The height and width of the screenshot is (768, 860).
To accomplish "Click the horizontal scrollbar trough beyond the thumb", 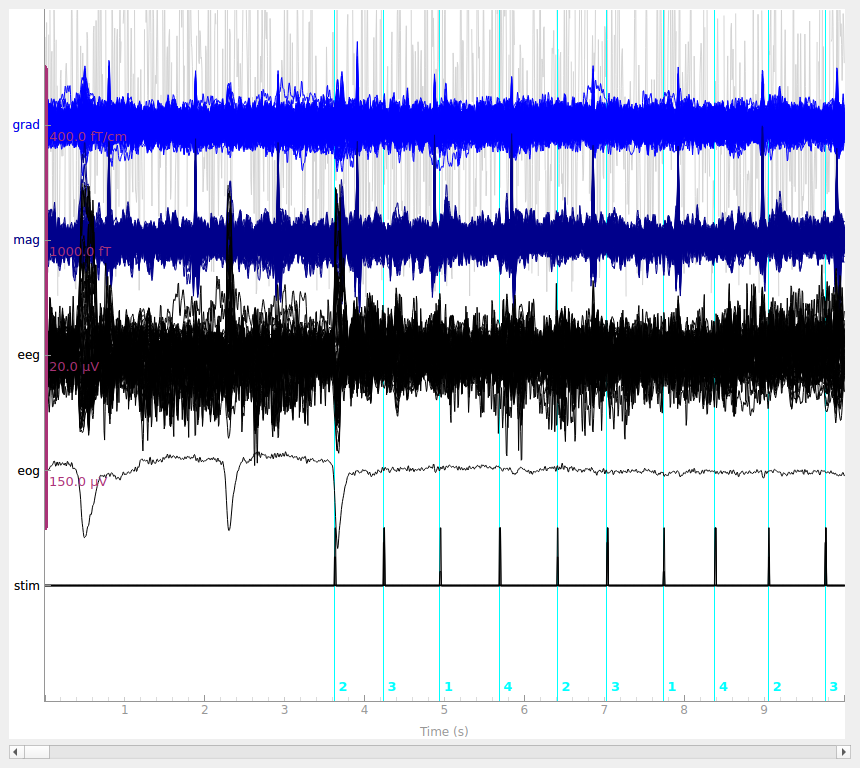I will click(x=443, y=752).
